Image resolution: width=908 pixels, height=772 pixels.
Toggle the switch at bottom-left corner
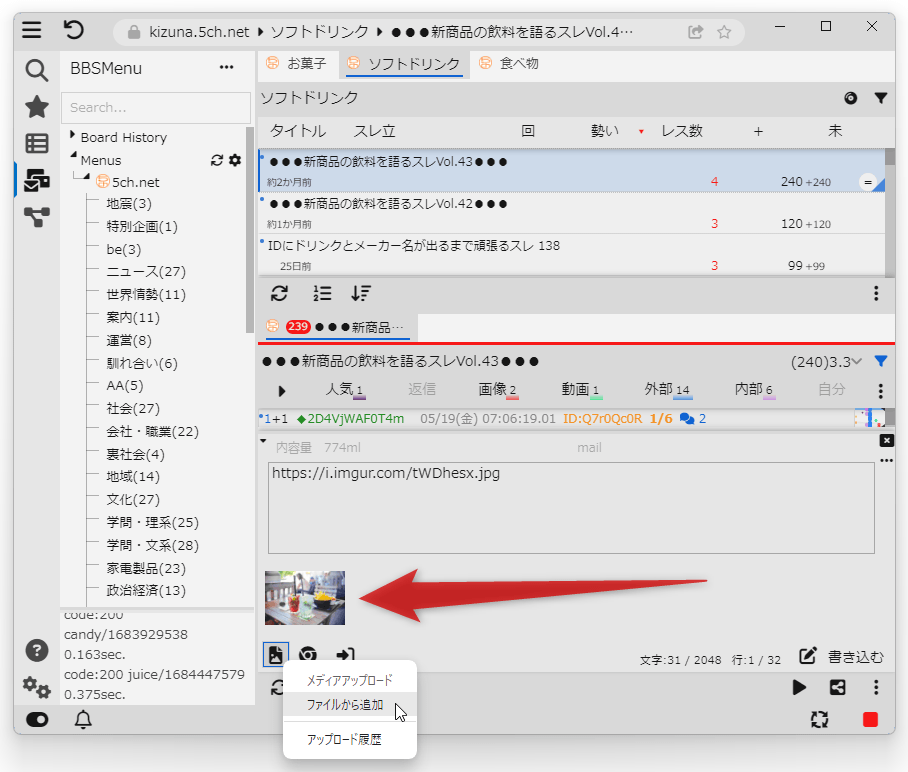click(37, 719)
